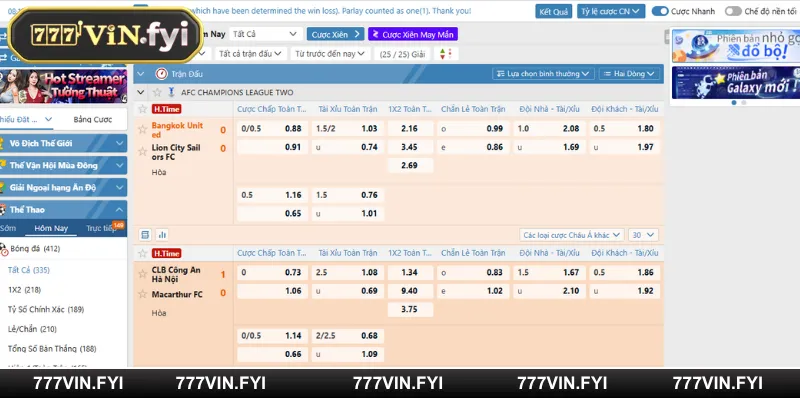Select 1X2 (218) bet type
Viewport: 800px width, 400px height.
click(x=24, y=290)
